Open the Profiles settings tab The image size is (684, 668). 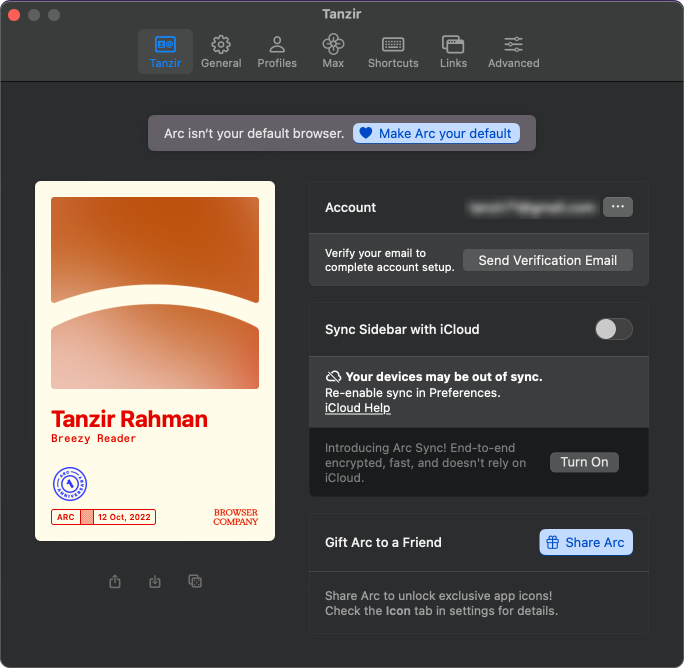tap(277, 52)
